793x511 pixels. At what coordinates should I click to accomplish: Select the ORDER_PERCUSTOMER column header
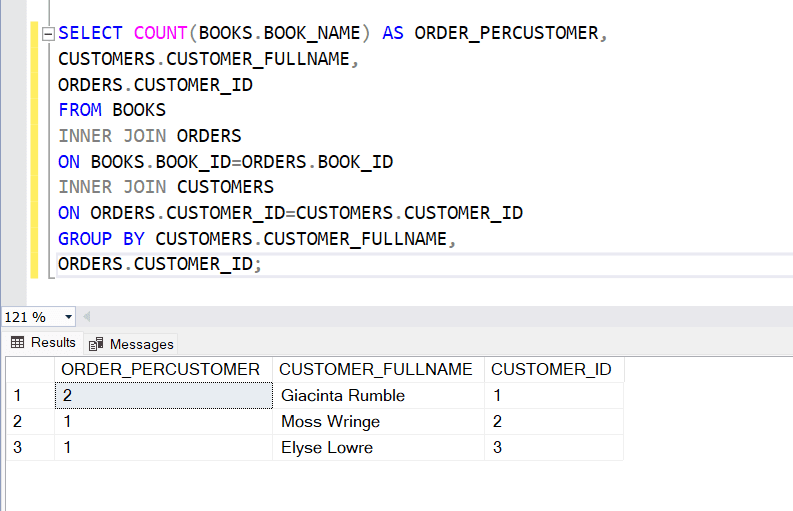(x=163, y=369)
